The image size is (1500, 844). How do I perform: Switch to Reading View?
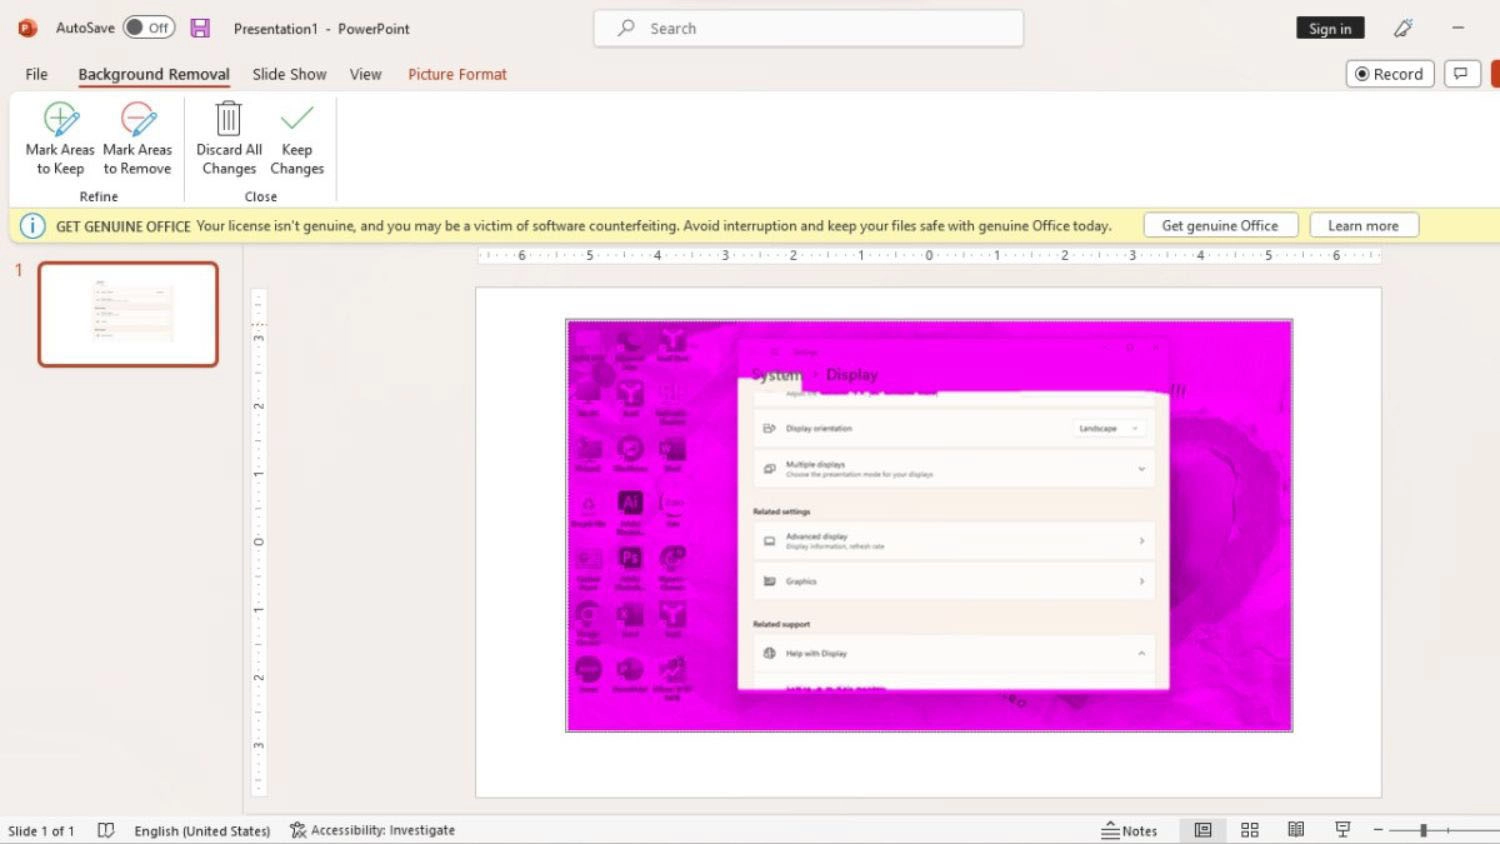1296,830
